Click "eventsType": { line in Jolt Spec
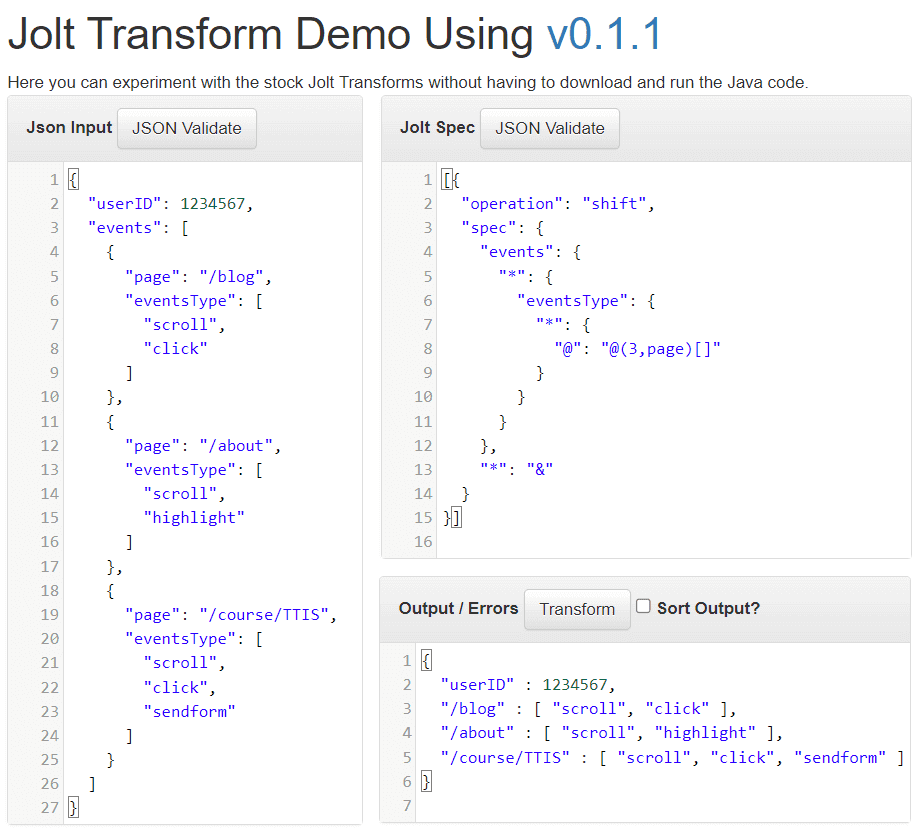This screenshot has height=830, width=920. click(586, 300)
